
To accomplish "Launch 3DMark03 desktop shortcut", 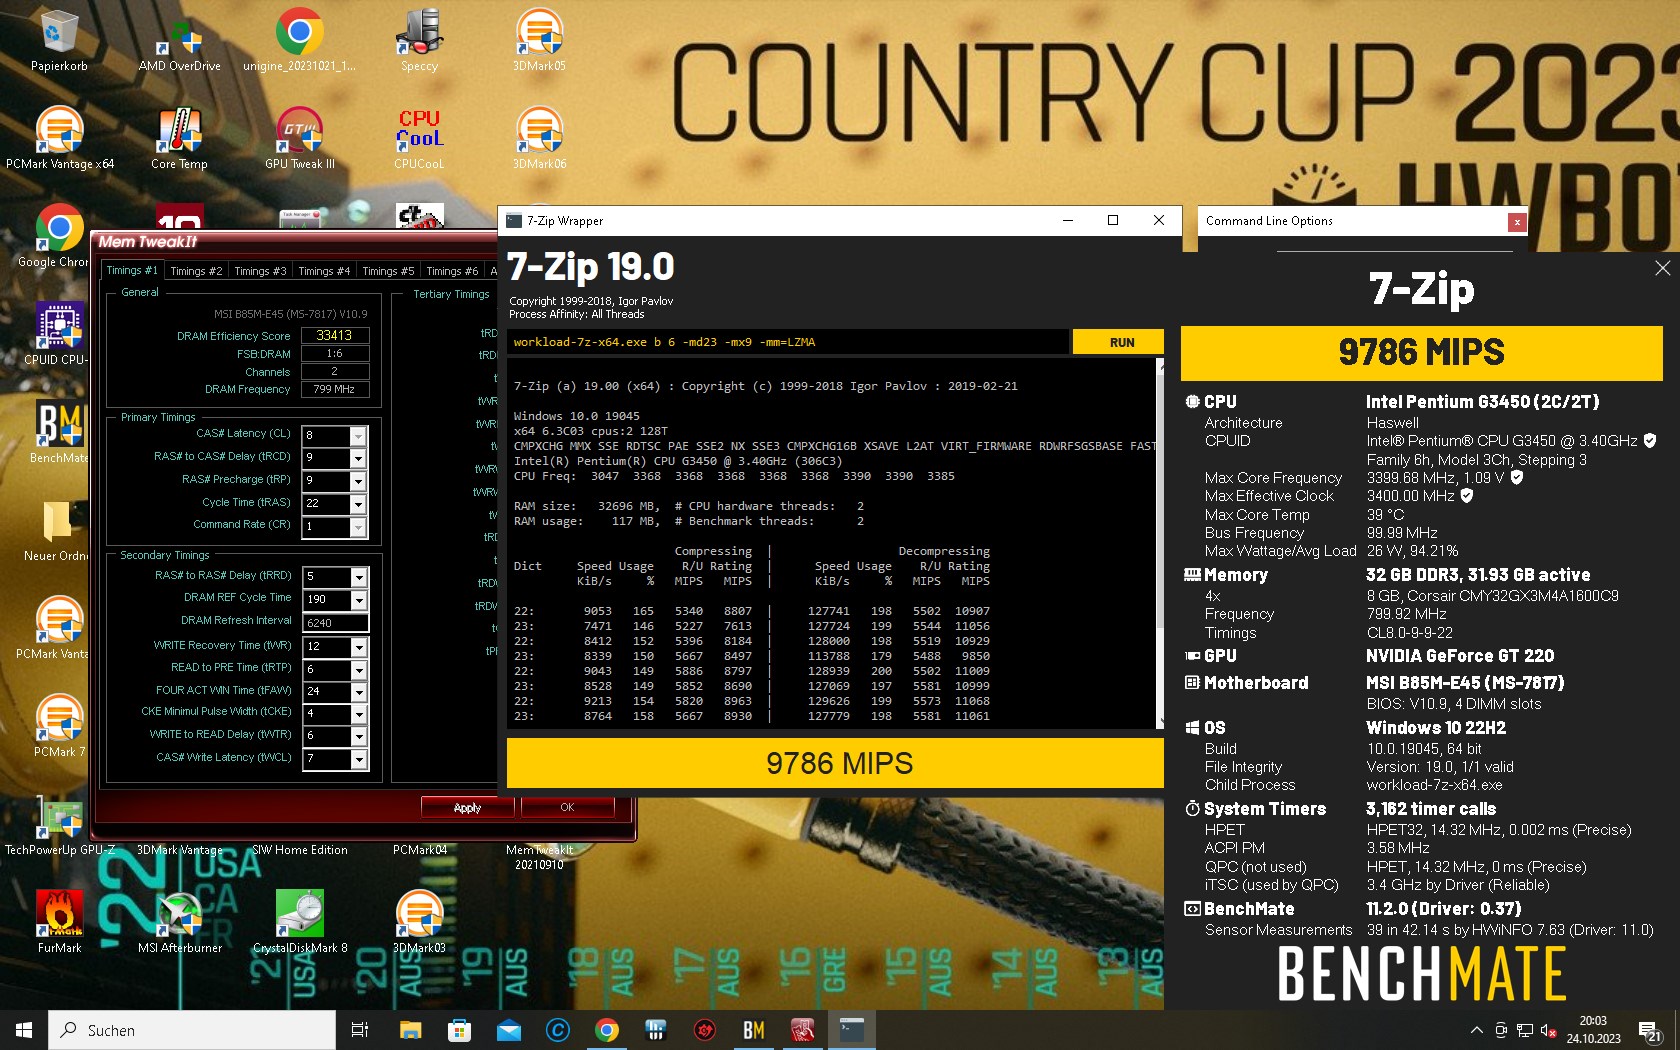I will point(419,922).
